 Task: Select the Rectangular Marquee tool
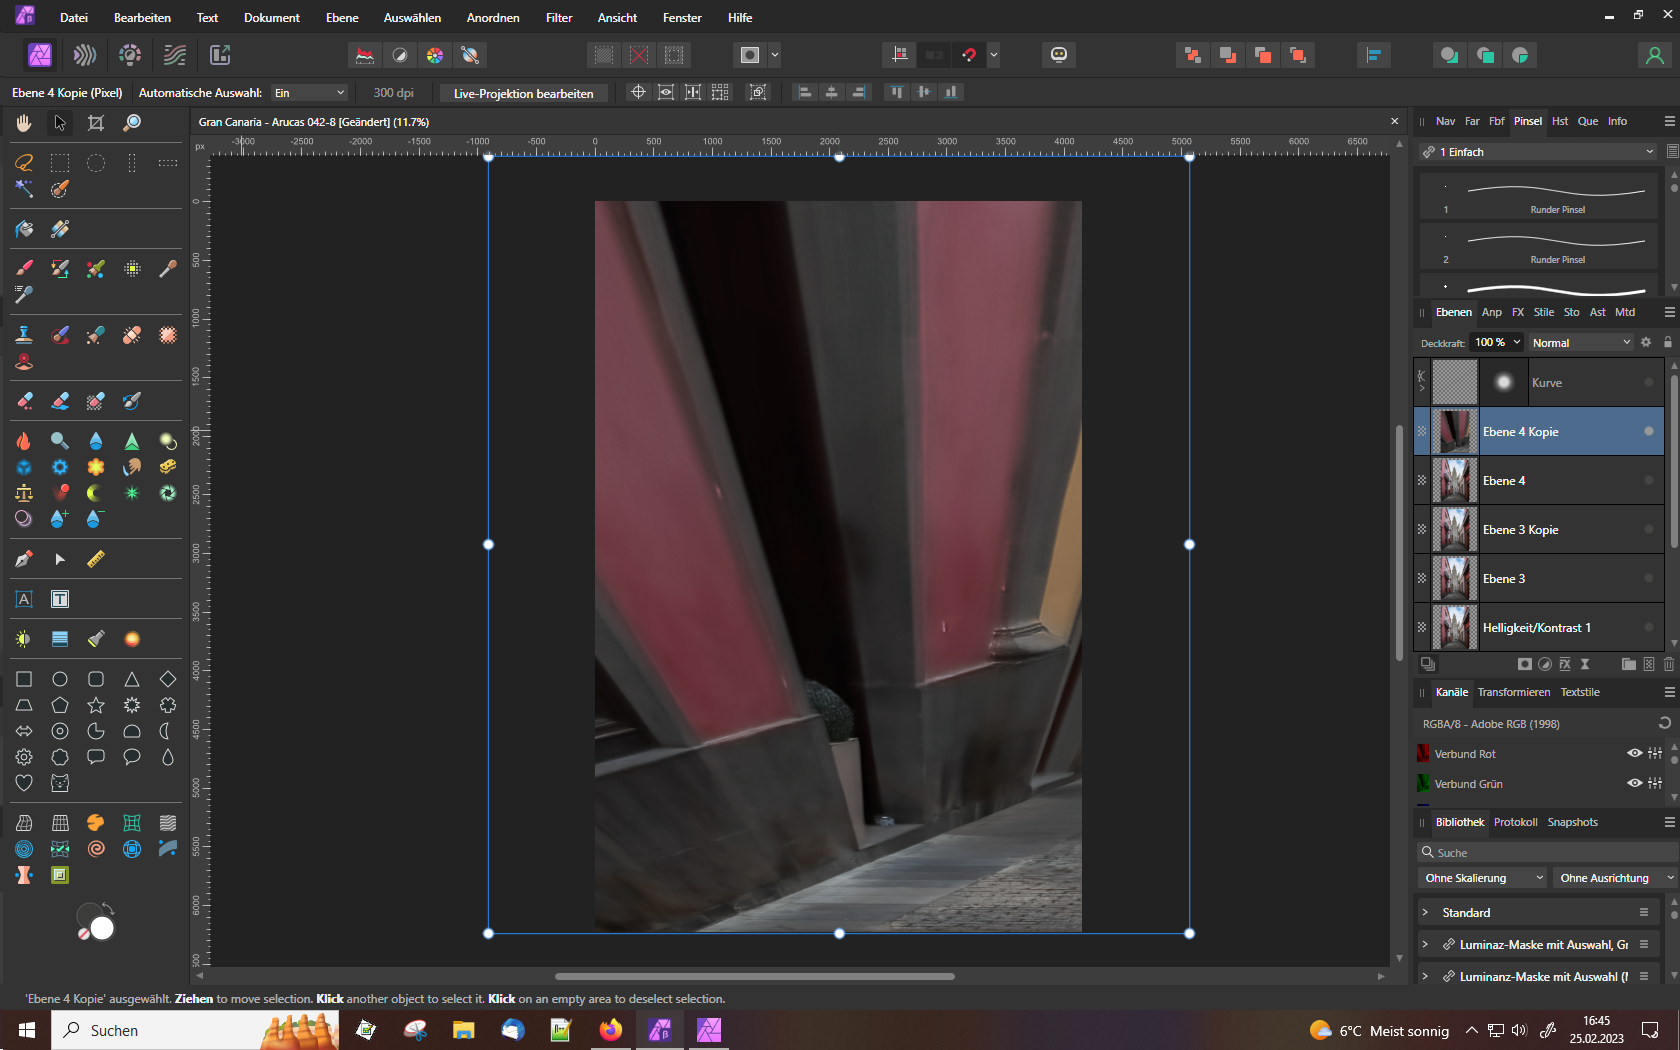tap(60, 163)
